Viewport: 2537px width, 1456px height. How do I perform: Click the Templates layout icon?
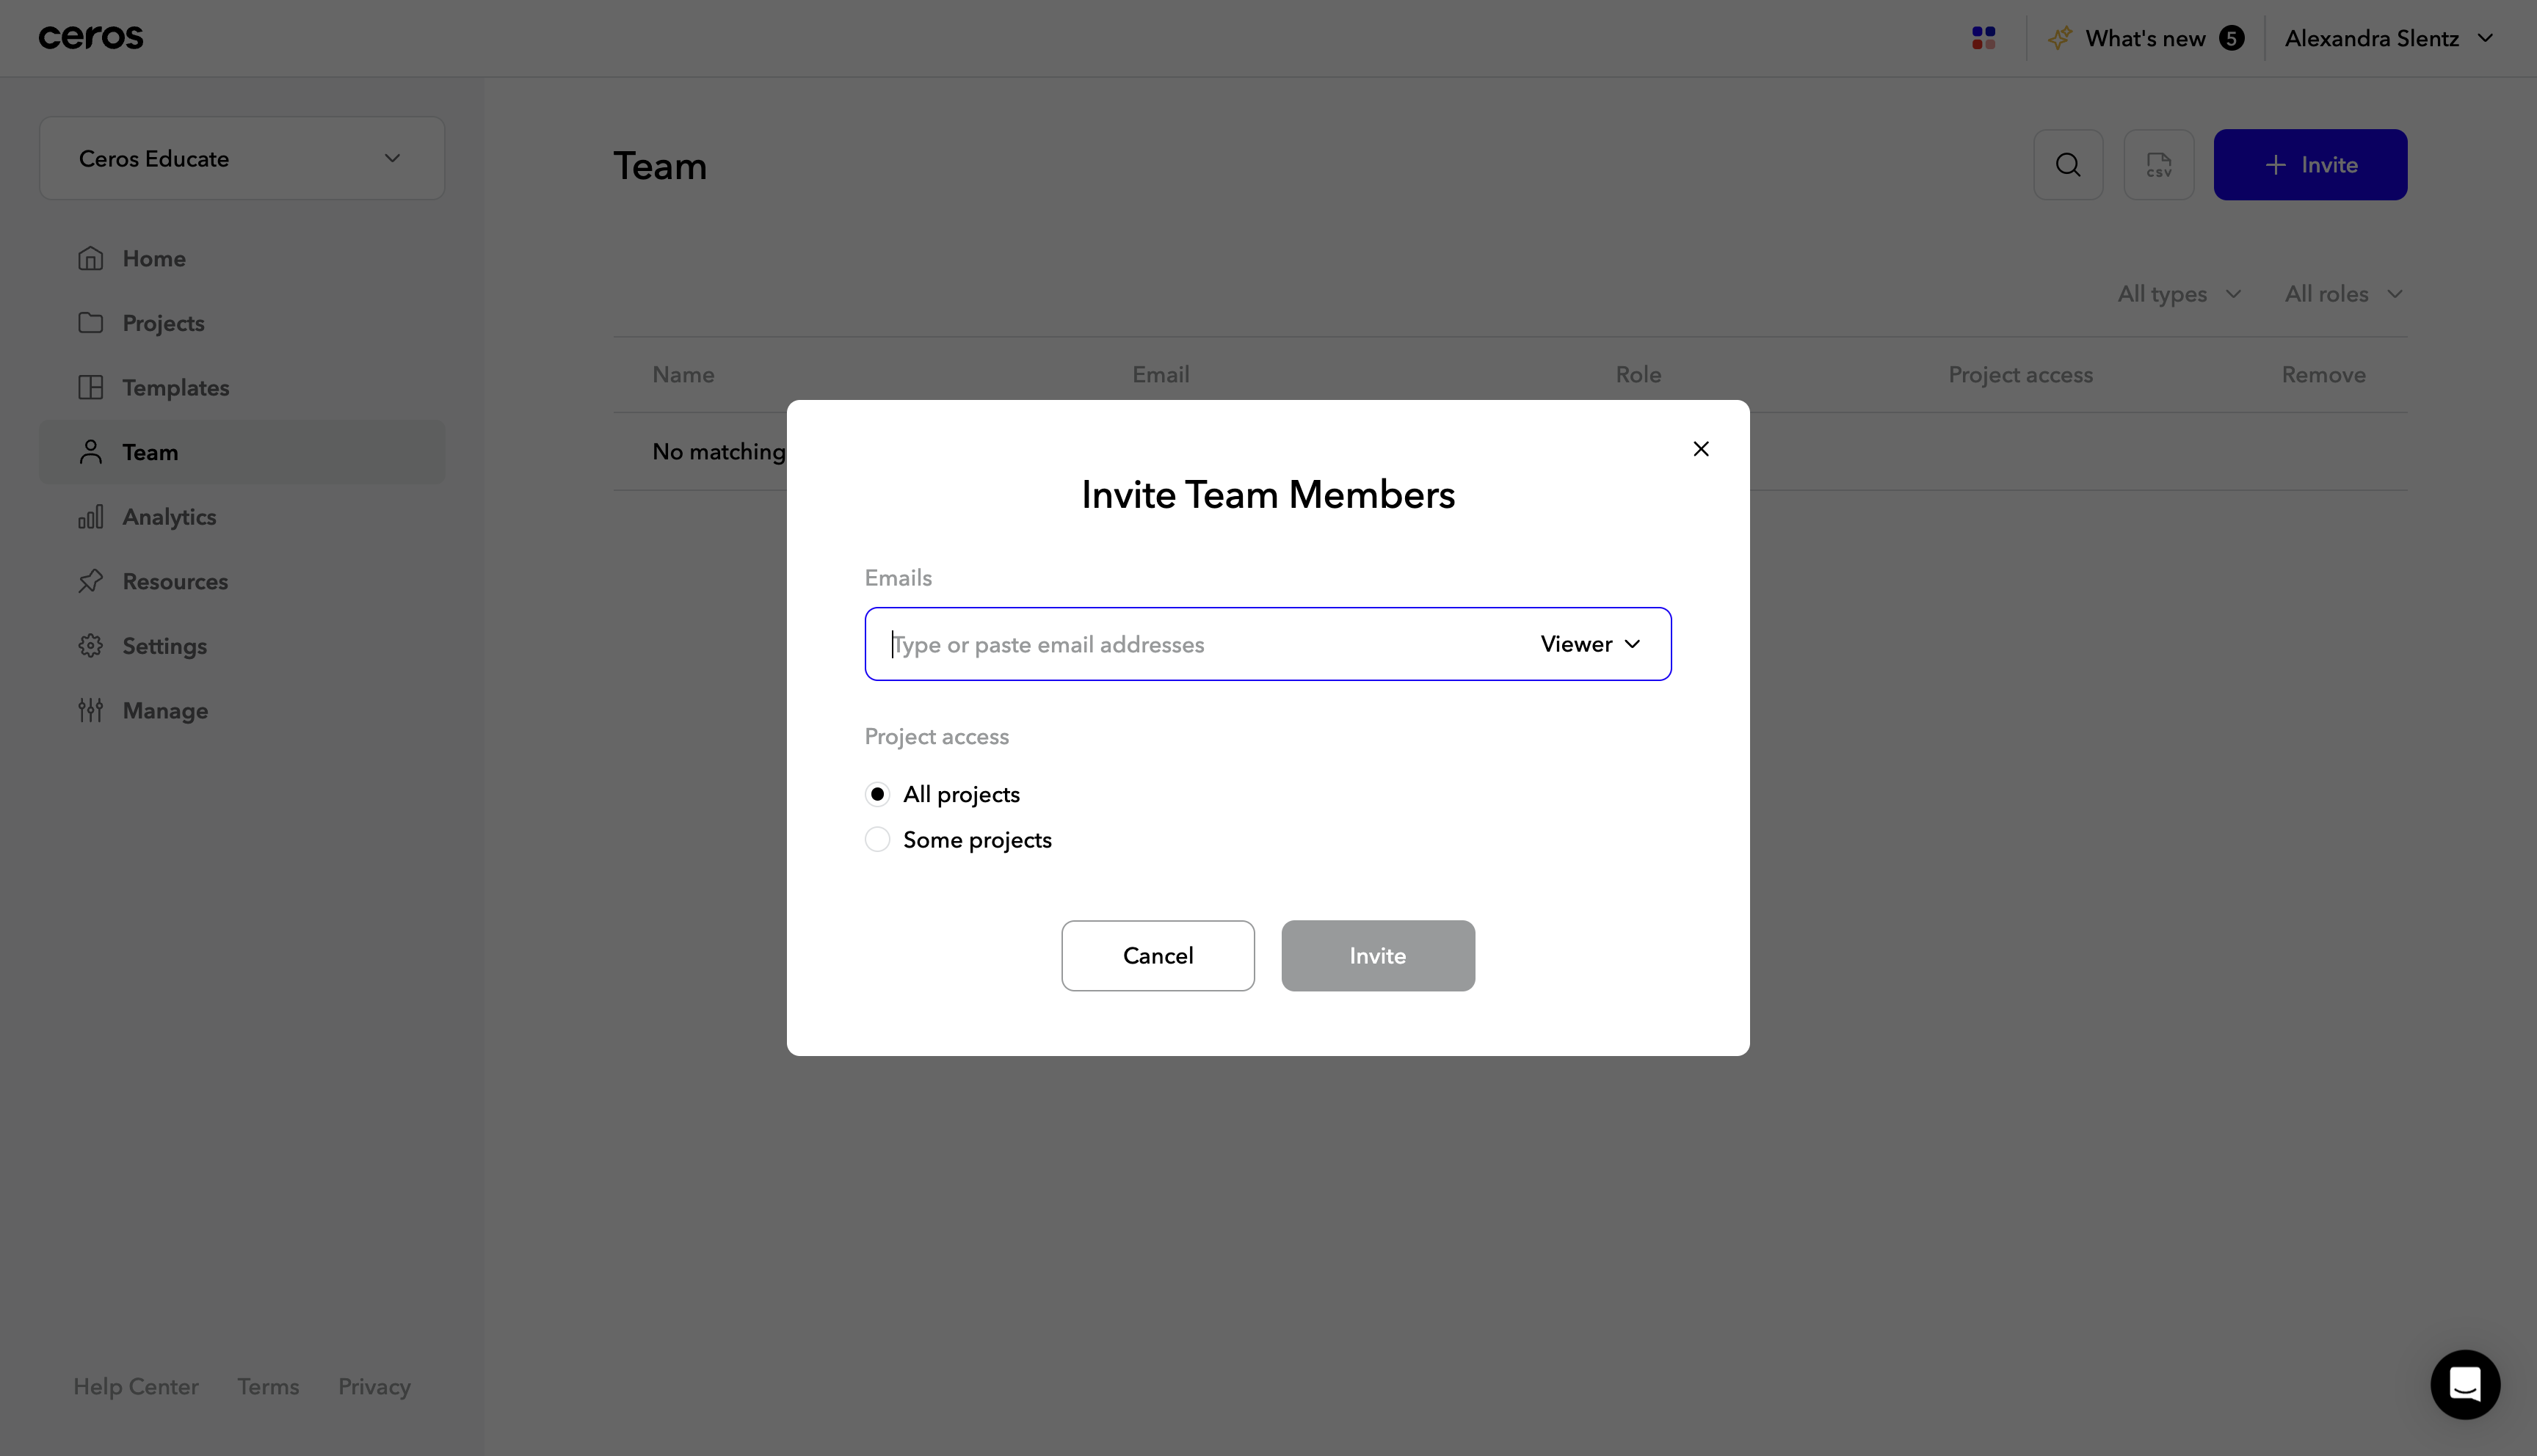coord(91,387)
